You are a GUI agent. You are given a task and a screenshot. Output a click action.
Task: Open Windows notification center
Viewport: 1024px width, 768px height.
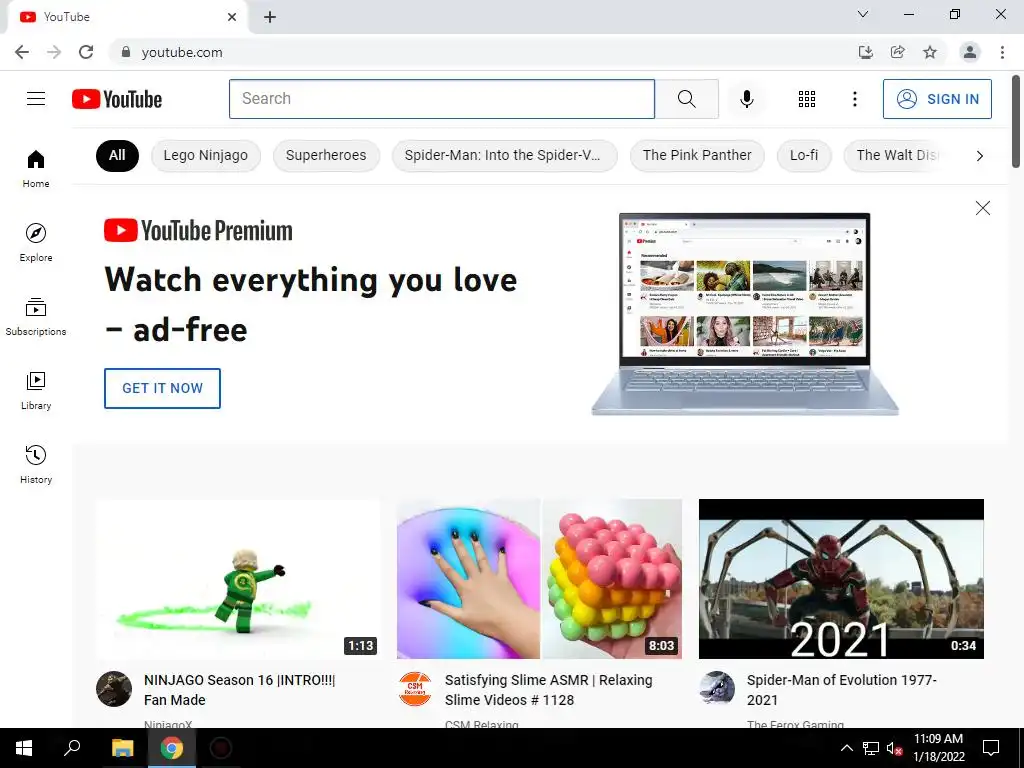(x=991, y=748)
